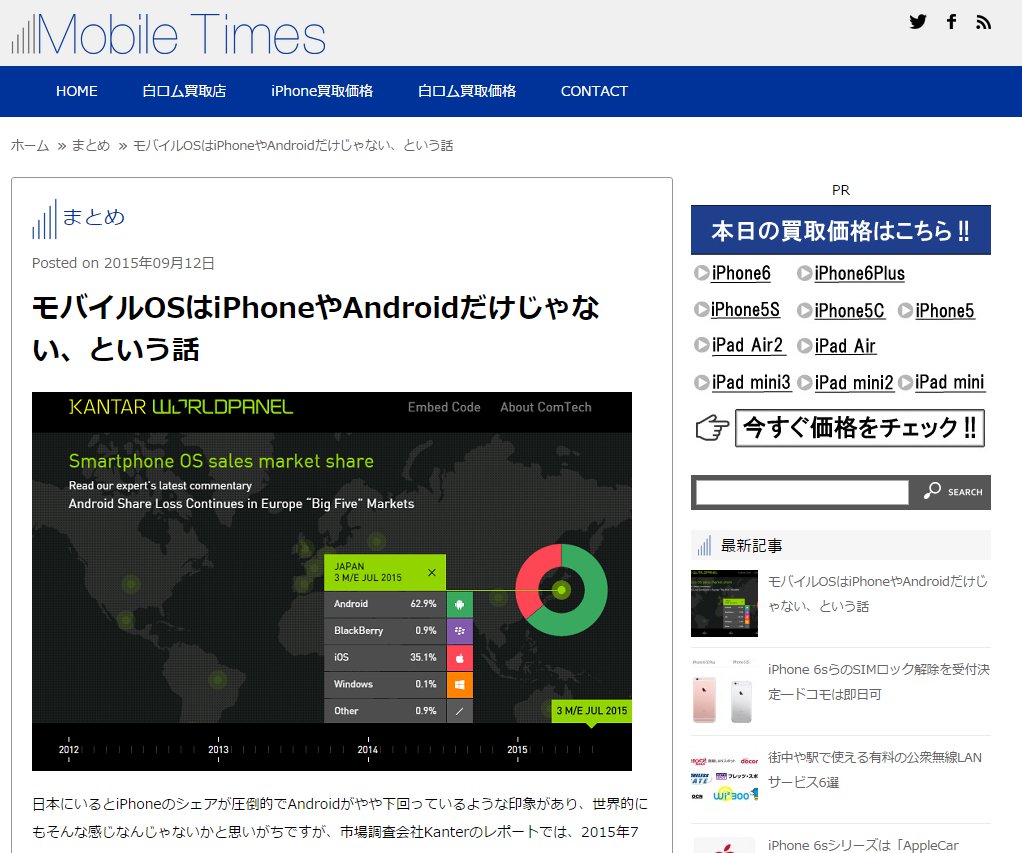1022x853 pixels.
Task: Open the iPhone 6s thumbnail for SIMロック解除
Action: pos(724,691)
